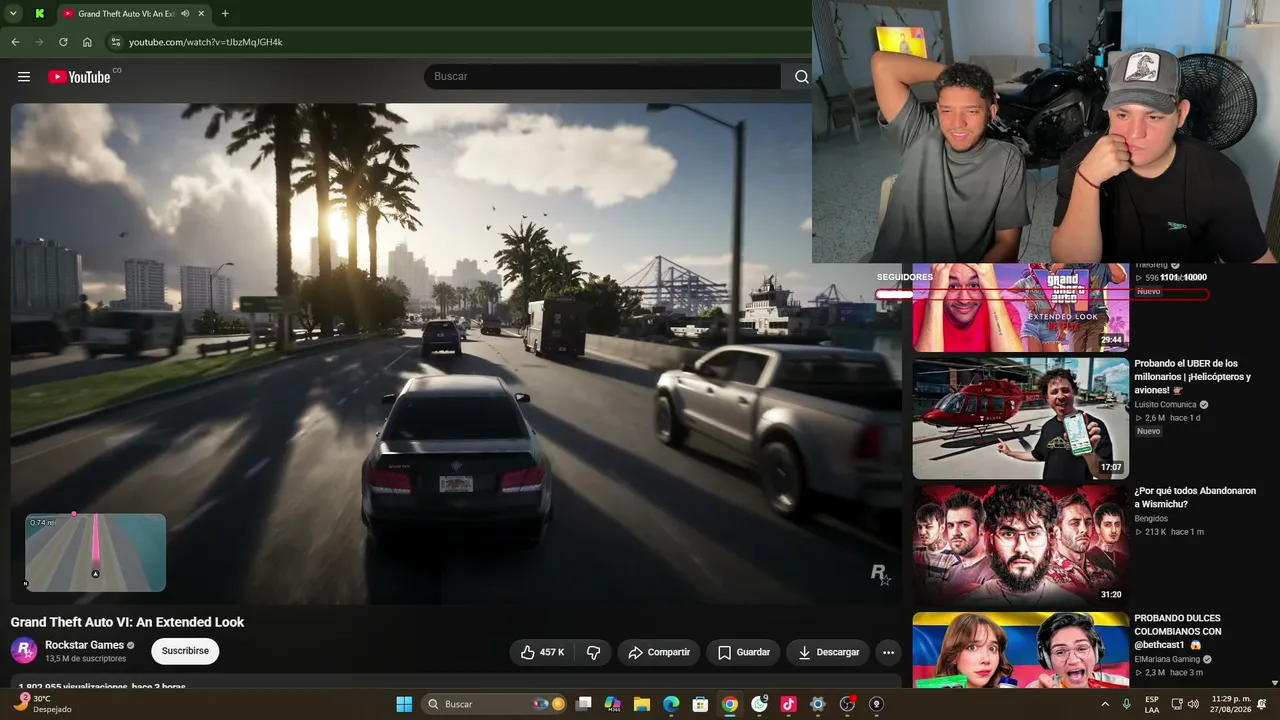1280x720 pixels.
Task: Open the Wismichu video thumbnail
Action: tap(1020, 545)
